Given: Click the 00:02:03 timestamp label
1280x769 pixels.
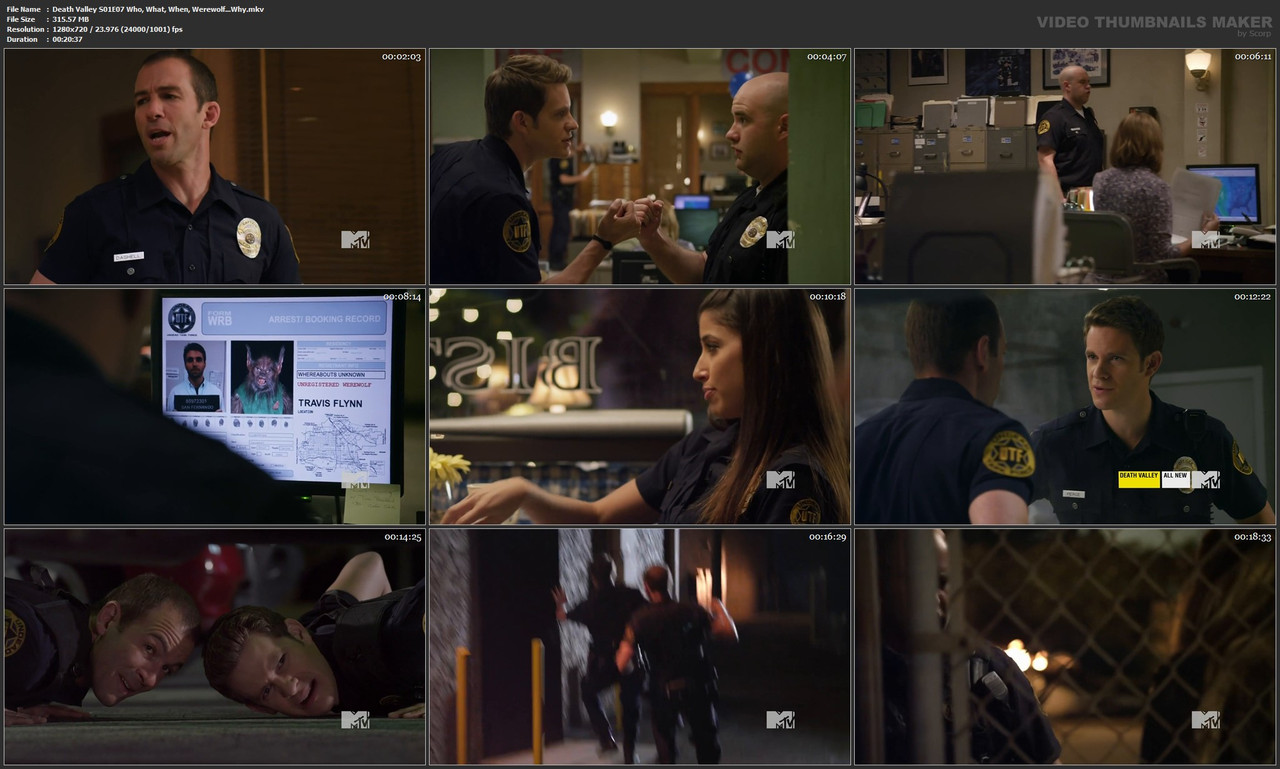Looking at the screenshot, I should pos(403,57).
